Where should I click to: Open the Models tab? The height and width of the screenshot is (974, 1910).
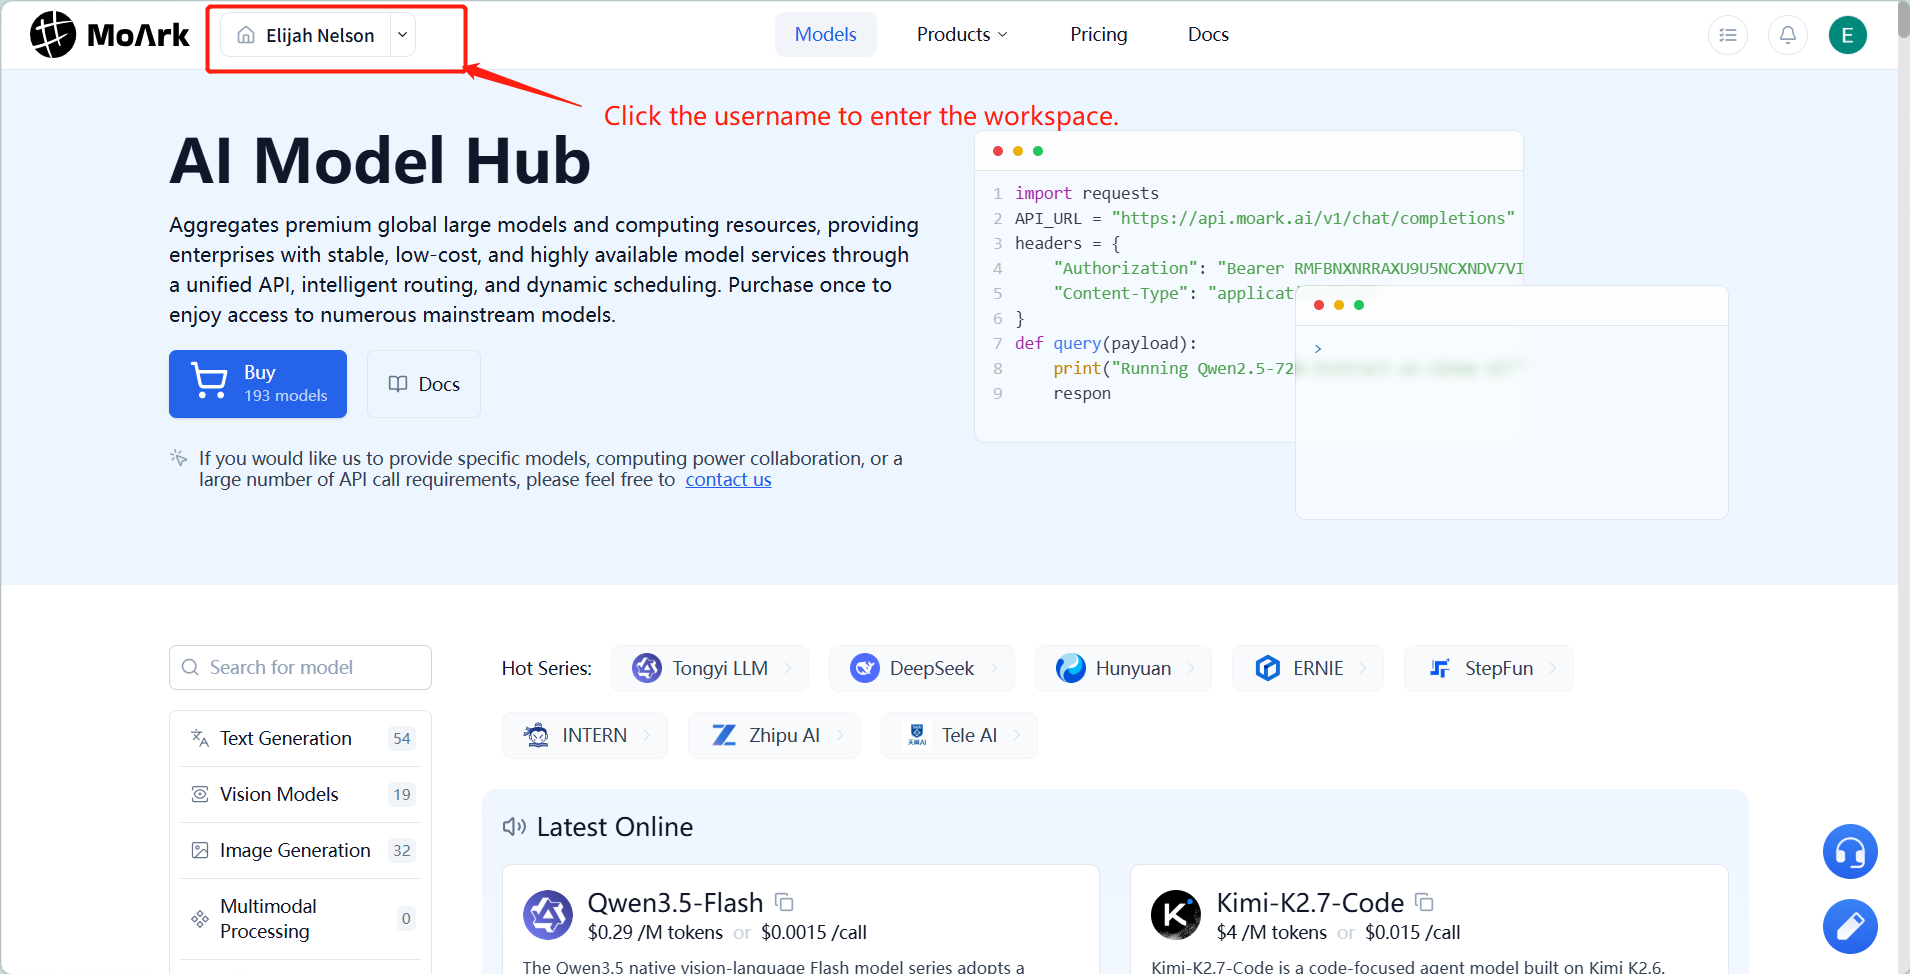pos(826,35)
